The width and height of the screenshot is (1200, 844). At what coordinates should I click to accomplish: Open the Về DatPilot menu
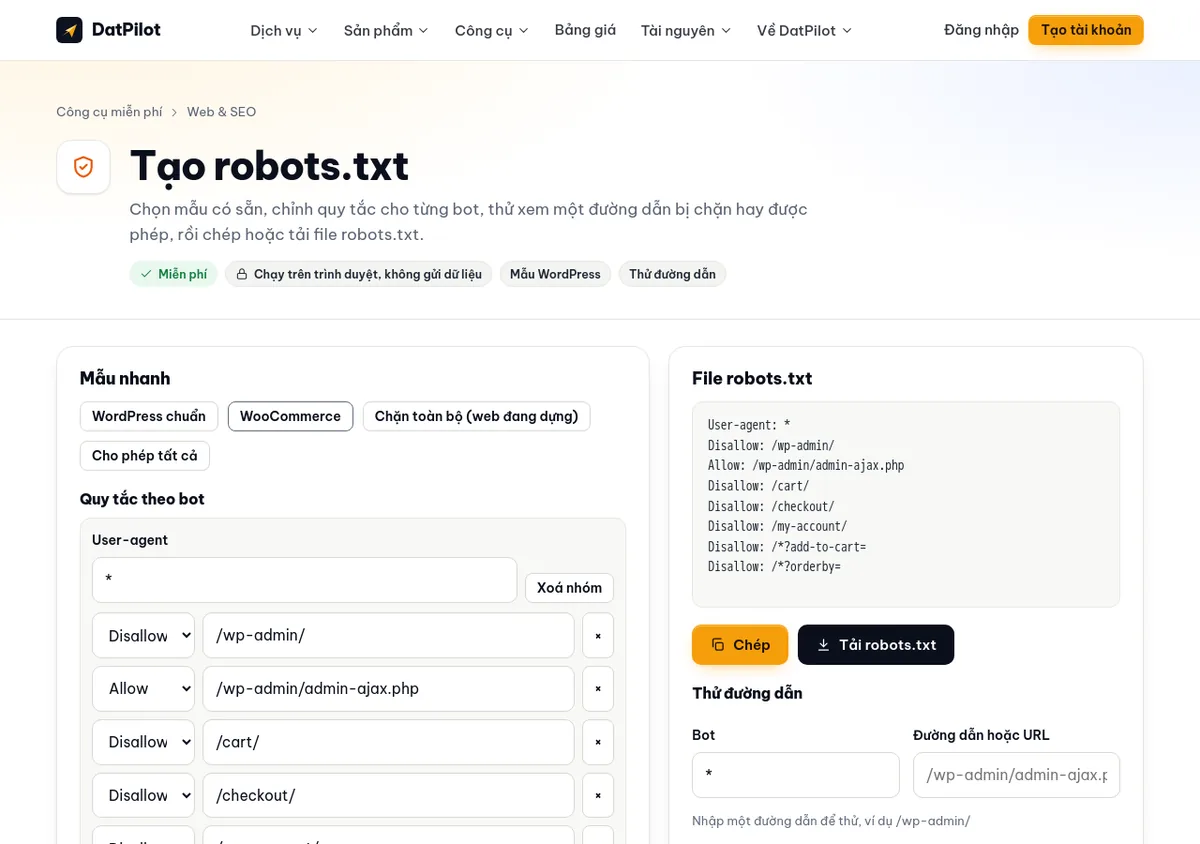805,31
